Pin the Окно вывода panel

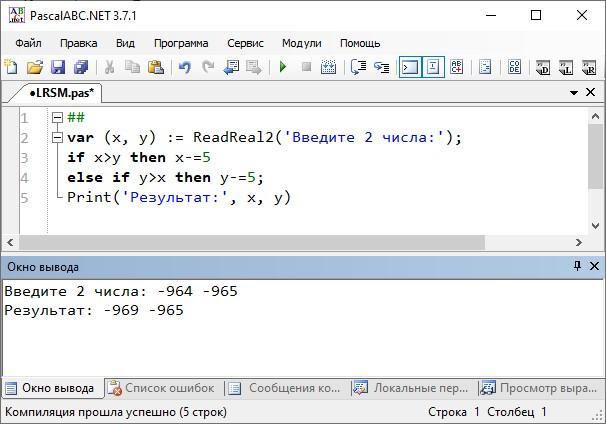pos(577,266)
